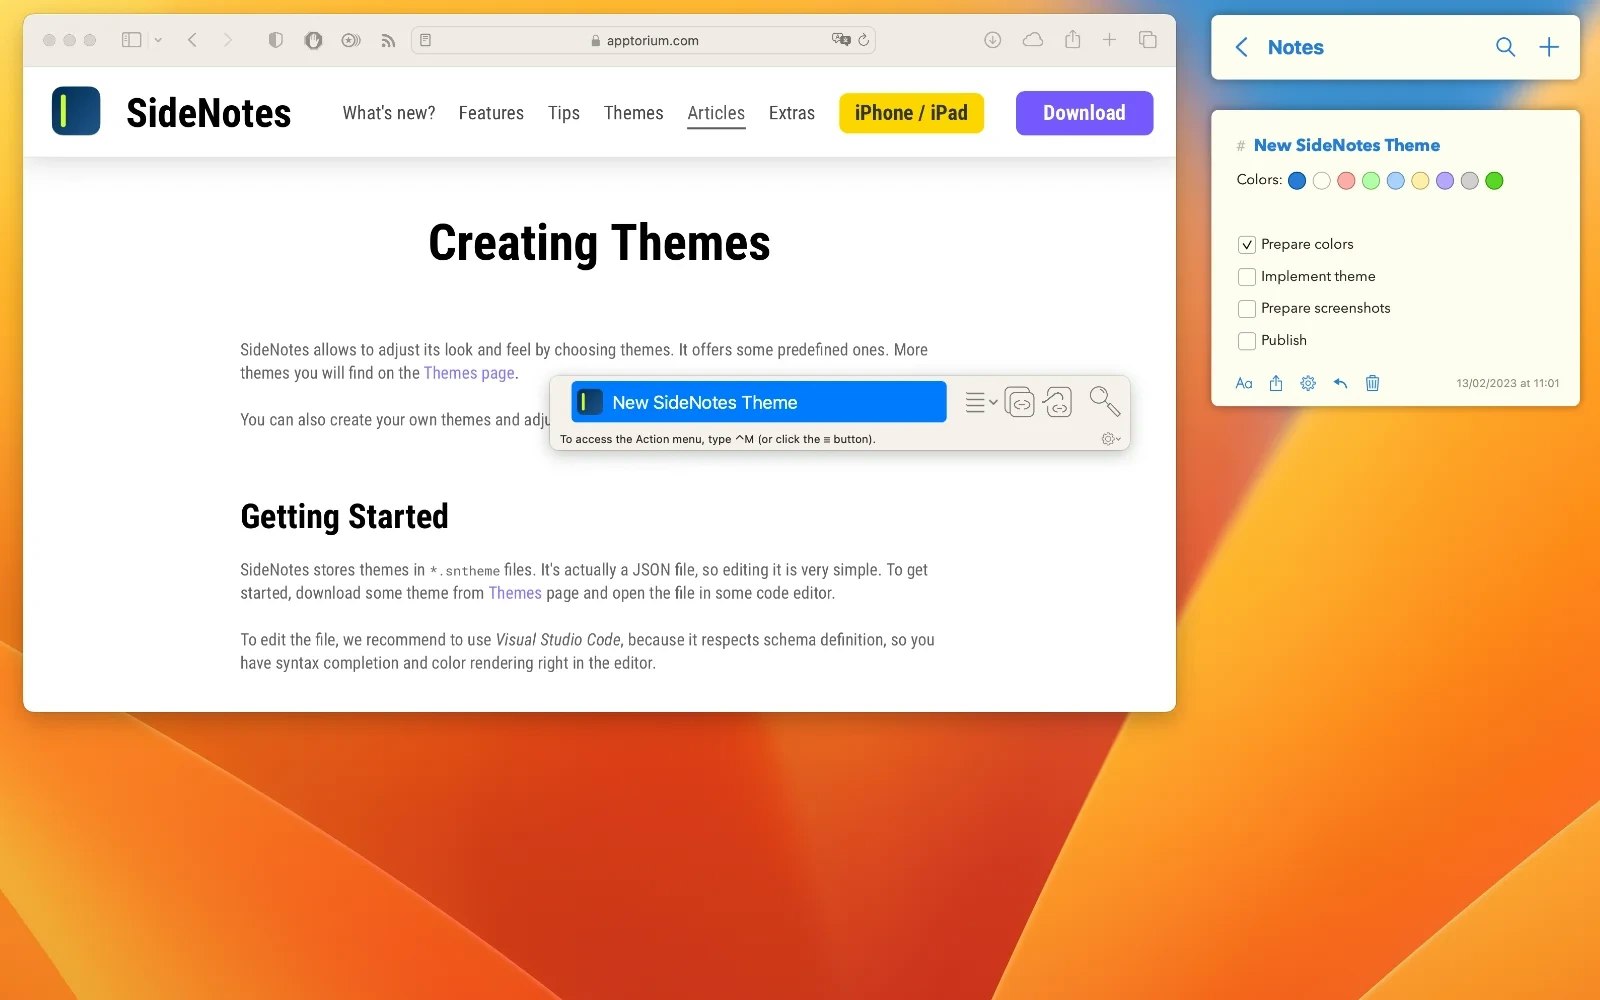Click the circular target extension icon beside RSS
This screenshot has width=1600, height=1000.
pos(350,41)
